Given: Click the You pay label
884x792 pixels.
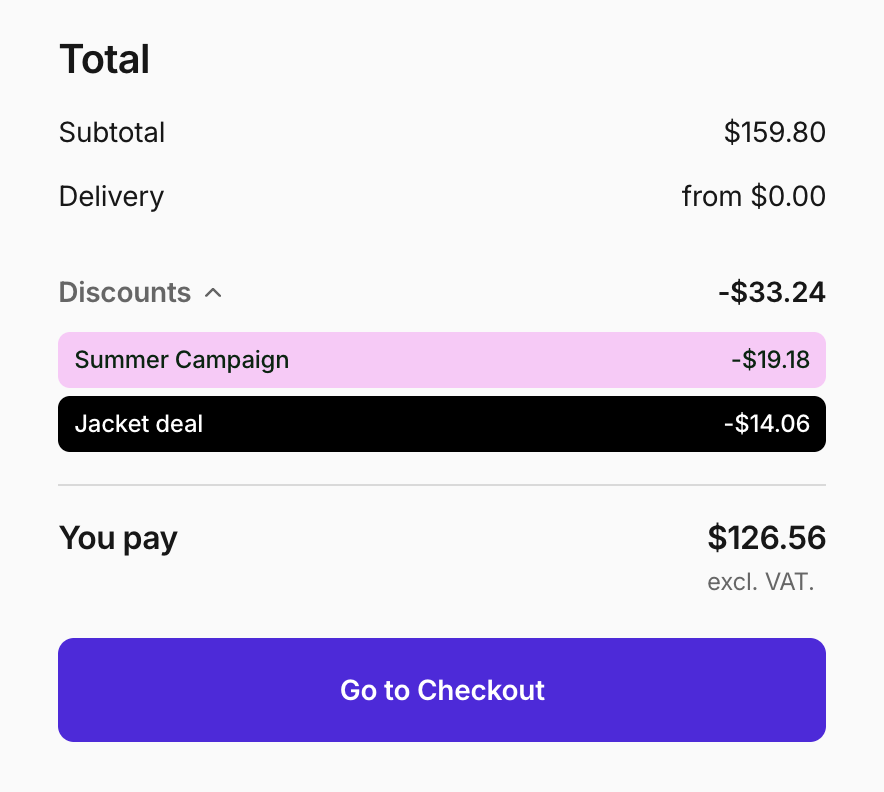Looking at the screenshot, I should point(118,538).
